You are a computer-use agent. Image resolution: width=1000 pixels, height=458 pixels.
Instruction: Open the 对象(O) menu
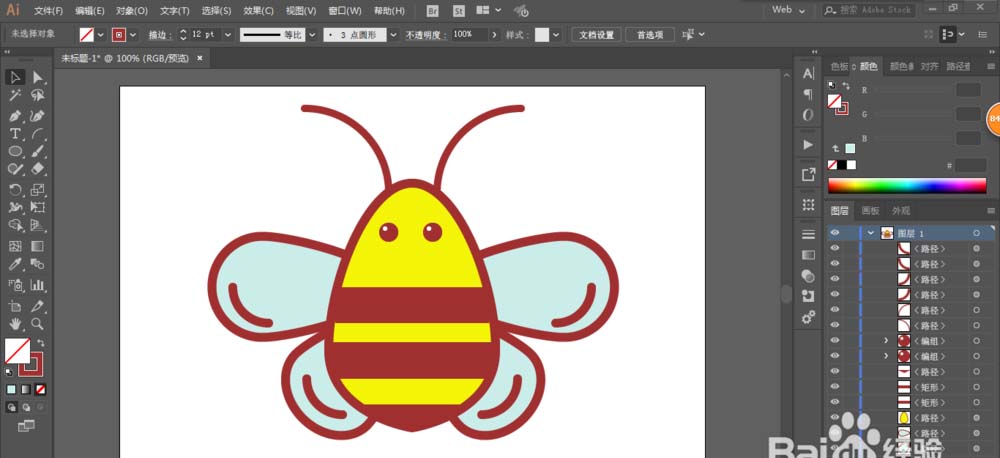132,11
